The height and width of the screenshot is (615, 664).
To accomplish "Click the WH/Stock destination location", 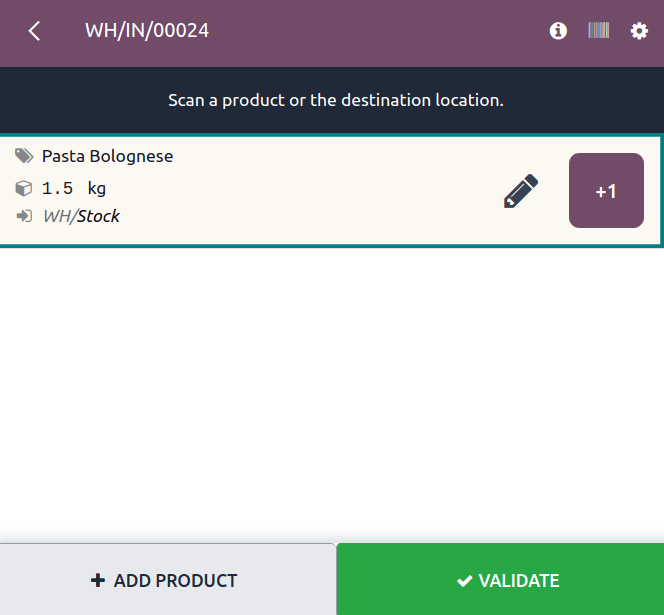I will [x=81, y=216].
